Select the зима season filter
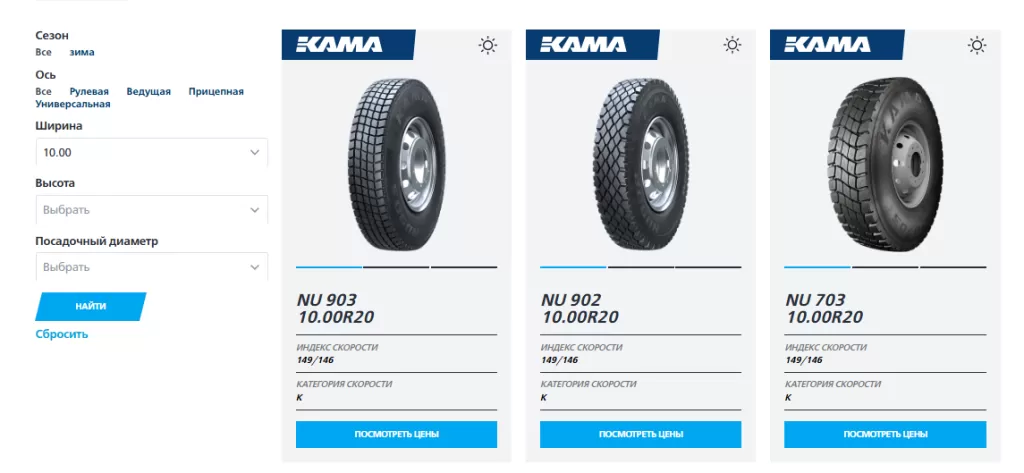Image resolution: width=1024 pixels, height=473 pixels. (x=82, y=52)
